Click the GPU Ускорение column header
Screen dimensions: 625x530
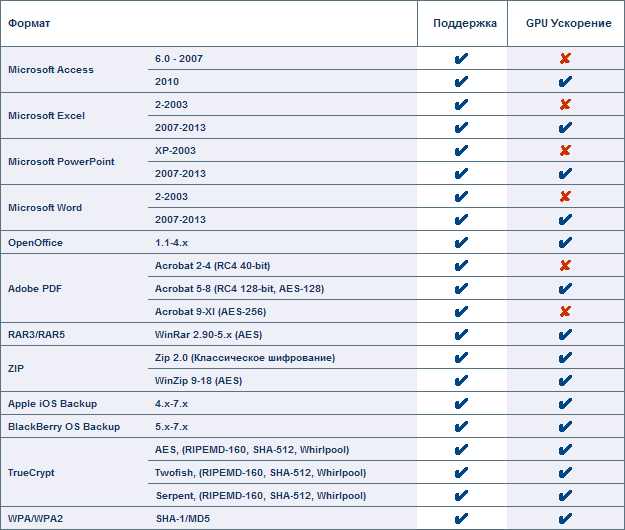coord(568,23)
